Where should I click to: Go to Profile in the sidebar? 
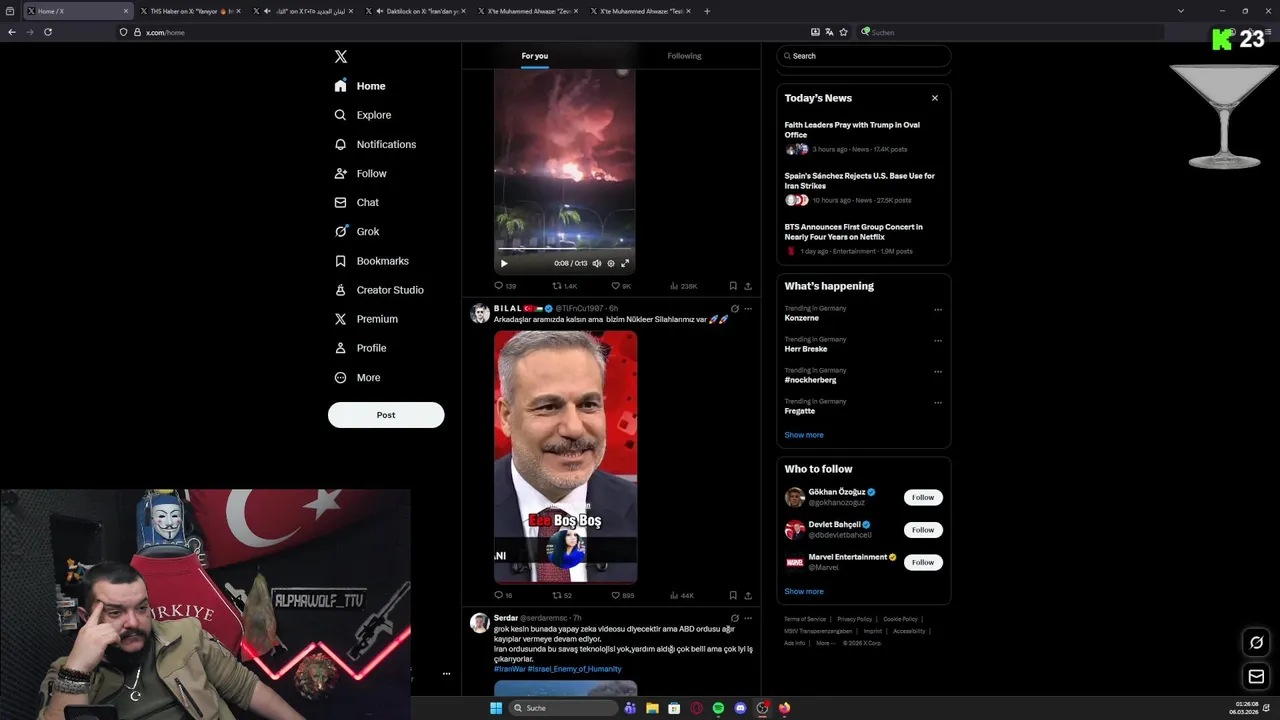click(360, 348)
